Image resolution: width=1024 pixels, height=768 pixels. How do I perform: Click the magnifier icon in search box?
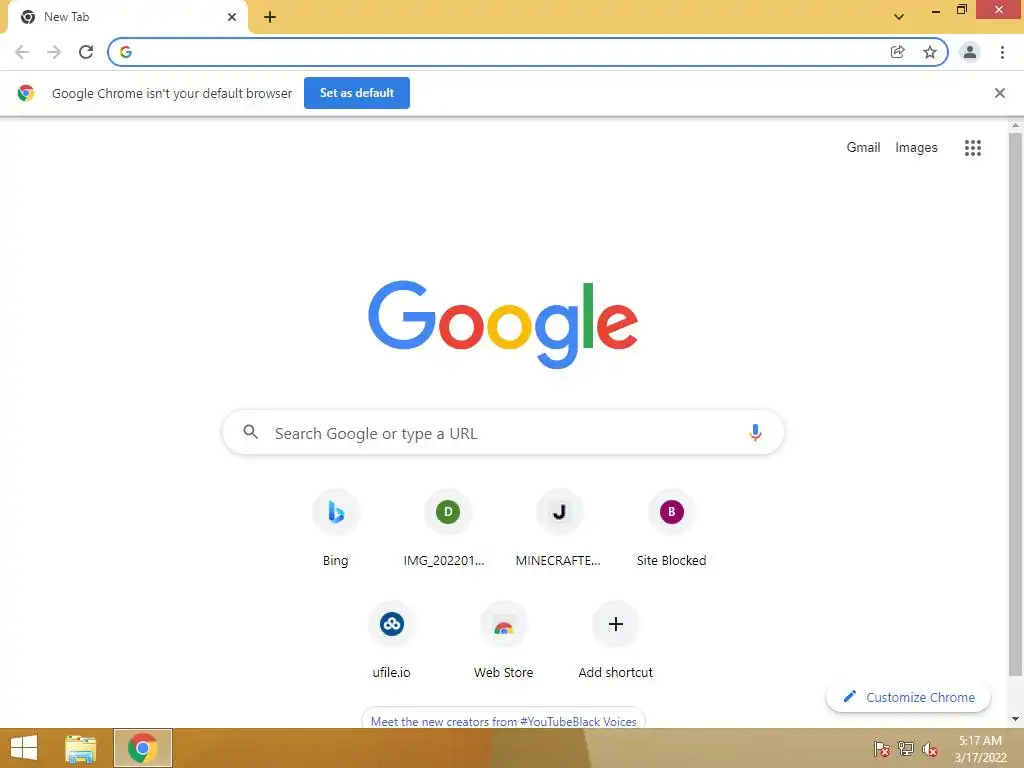pos(251,432)
